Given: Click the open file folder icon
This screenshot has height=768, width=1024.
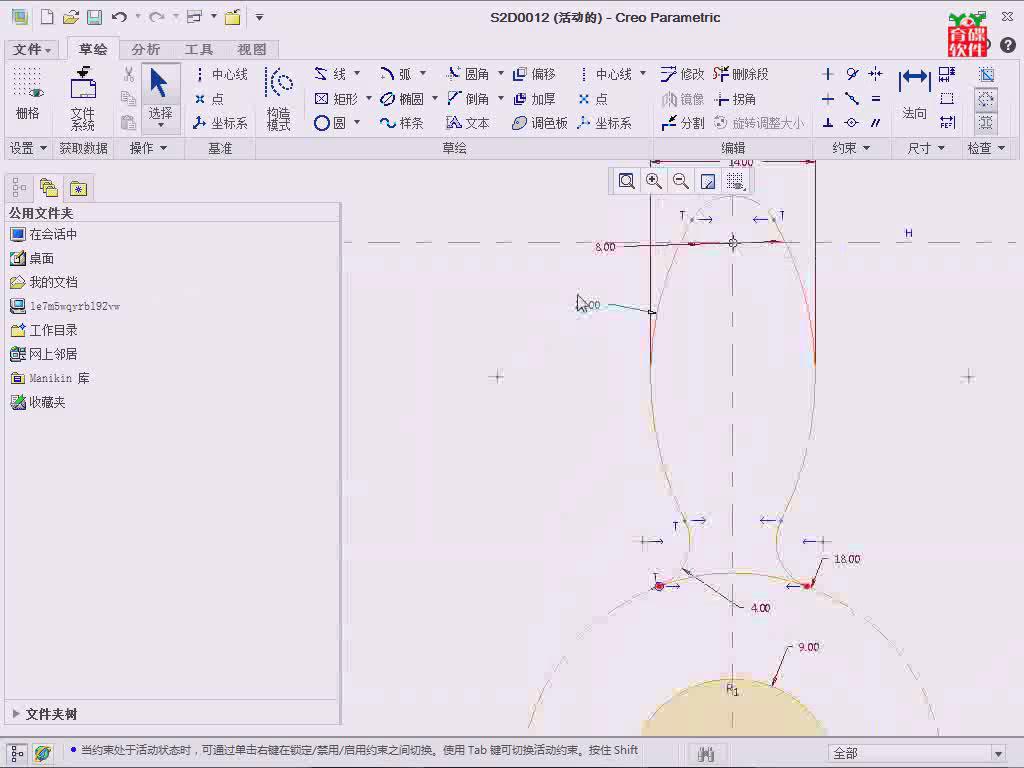Looking at the screenshot, I should point(71,17).
